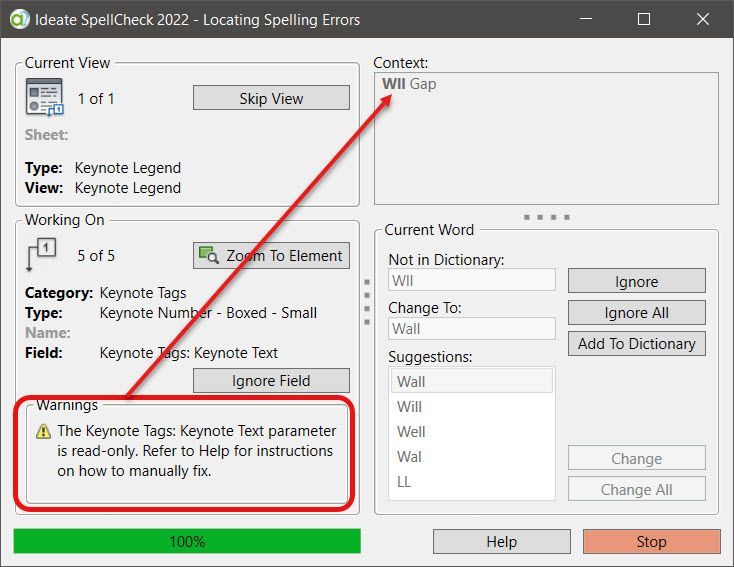This screenshot has width=734, height=567.
Task: Click the Change All button
Action: pyautogui.click(x=637, y=489)
